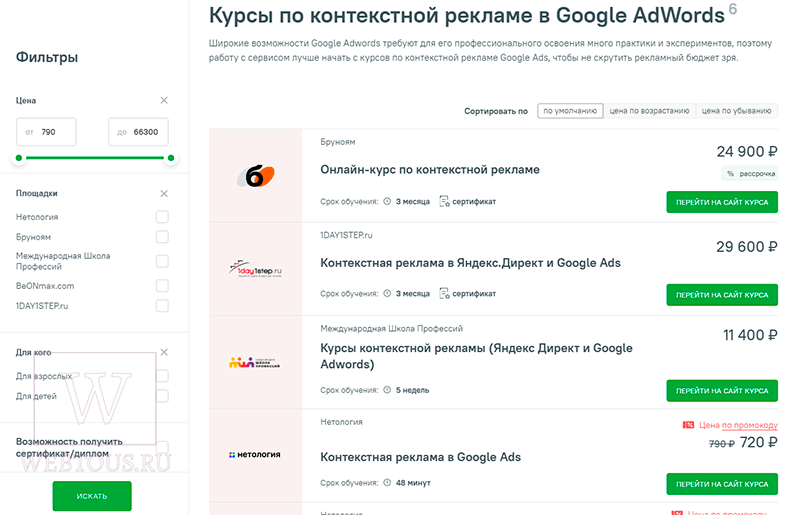Click the certificate icon in the Бруноям course row

444,202
